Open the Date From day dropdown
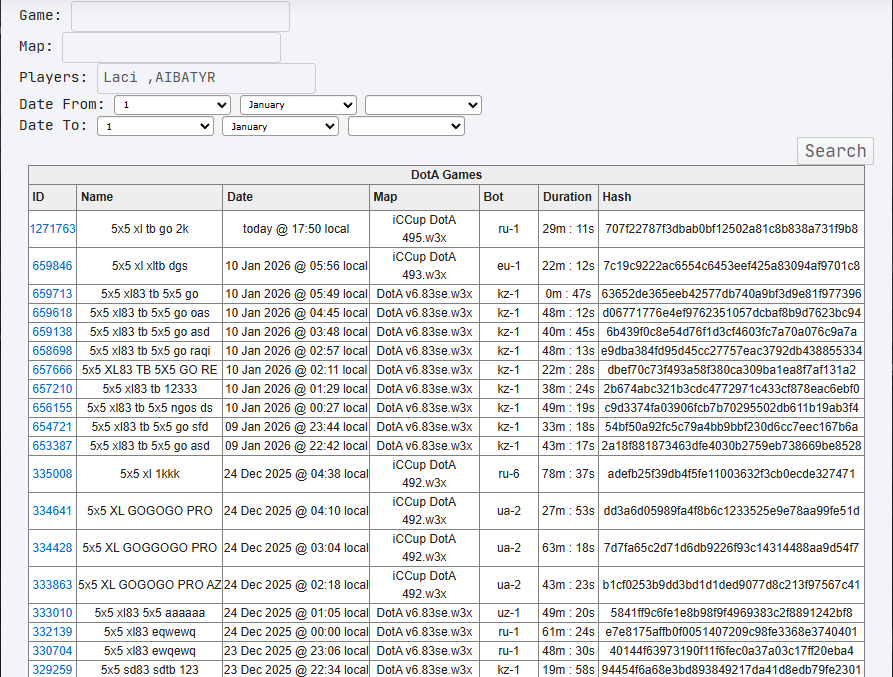Viewport: 893px width, 677px height. [x=172, y=105]
